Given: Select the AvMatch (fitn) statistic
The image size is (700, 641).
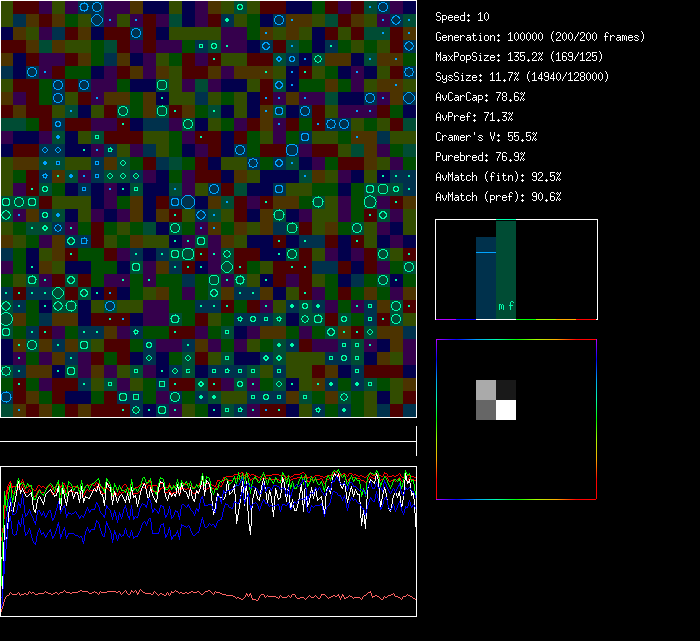Looking at the screenshot, I should point(498,177).
